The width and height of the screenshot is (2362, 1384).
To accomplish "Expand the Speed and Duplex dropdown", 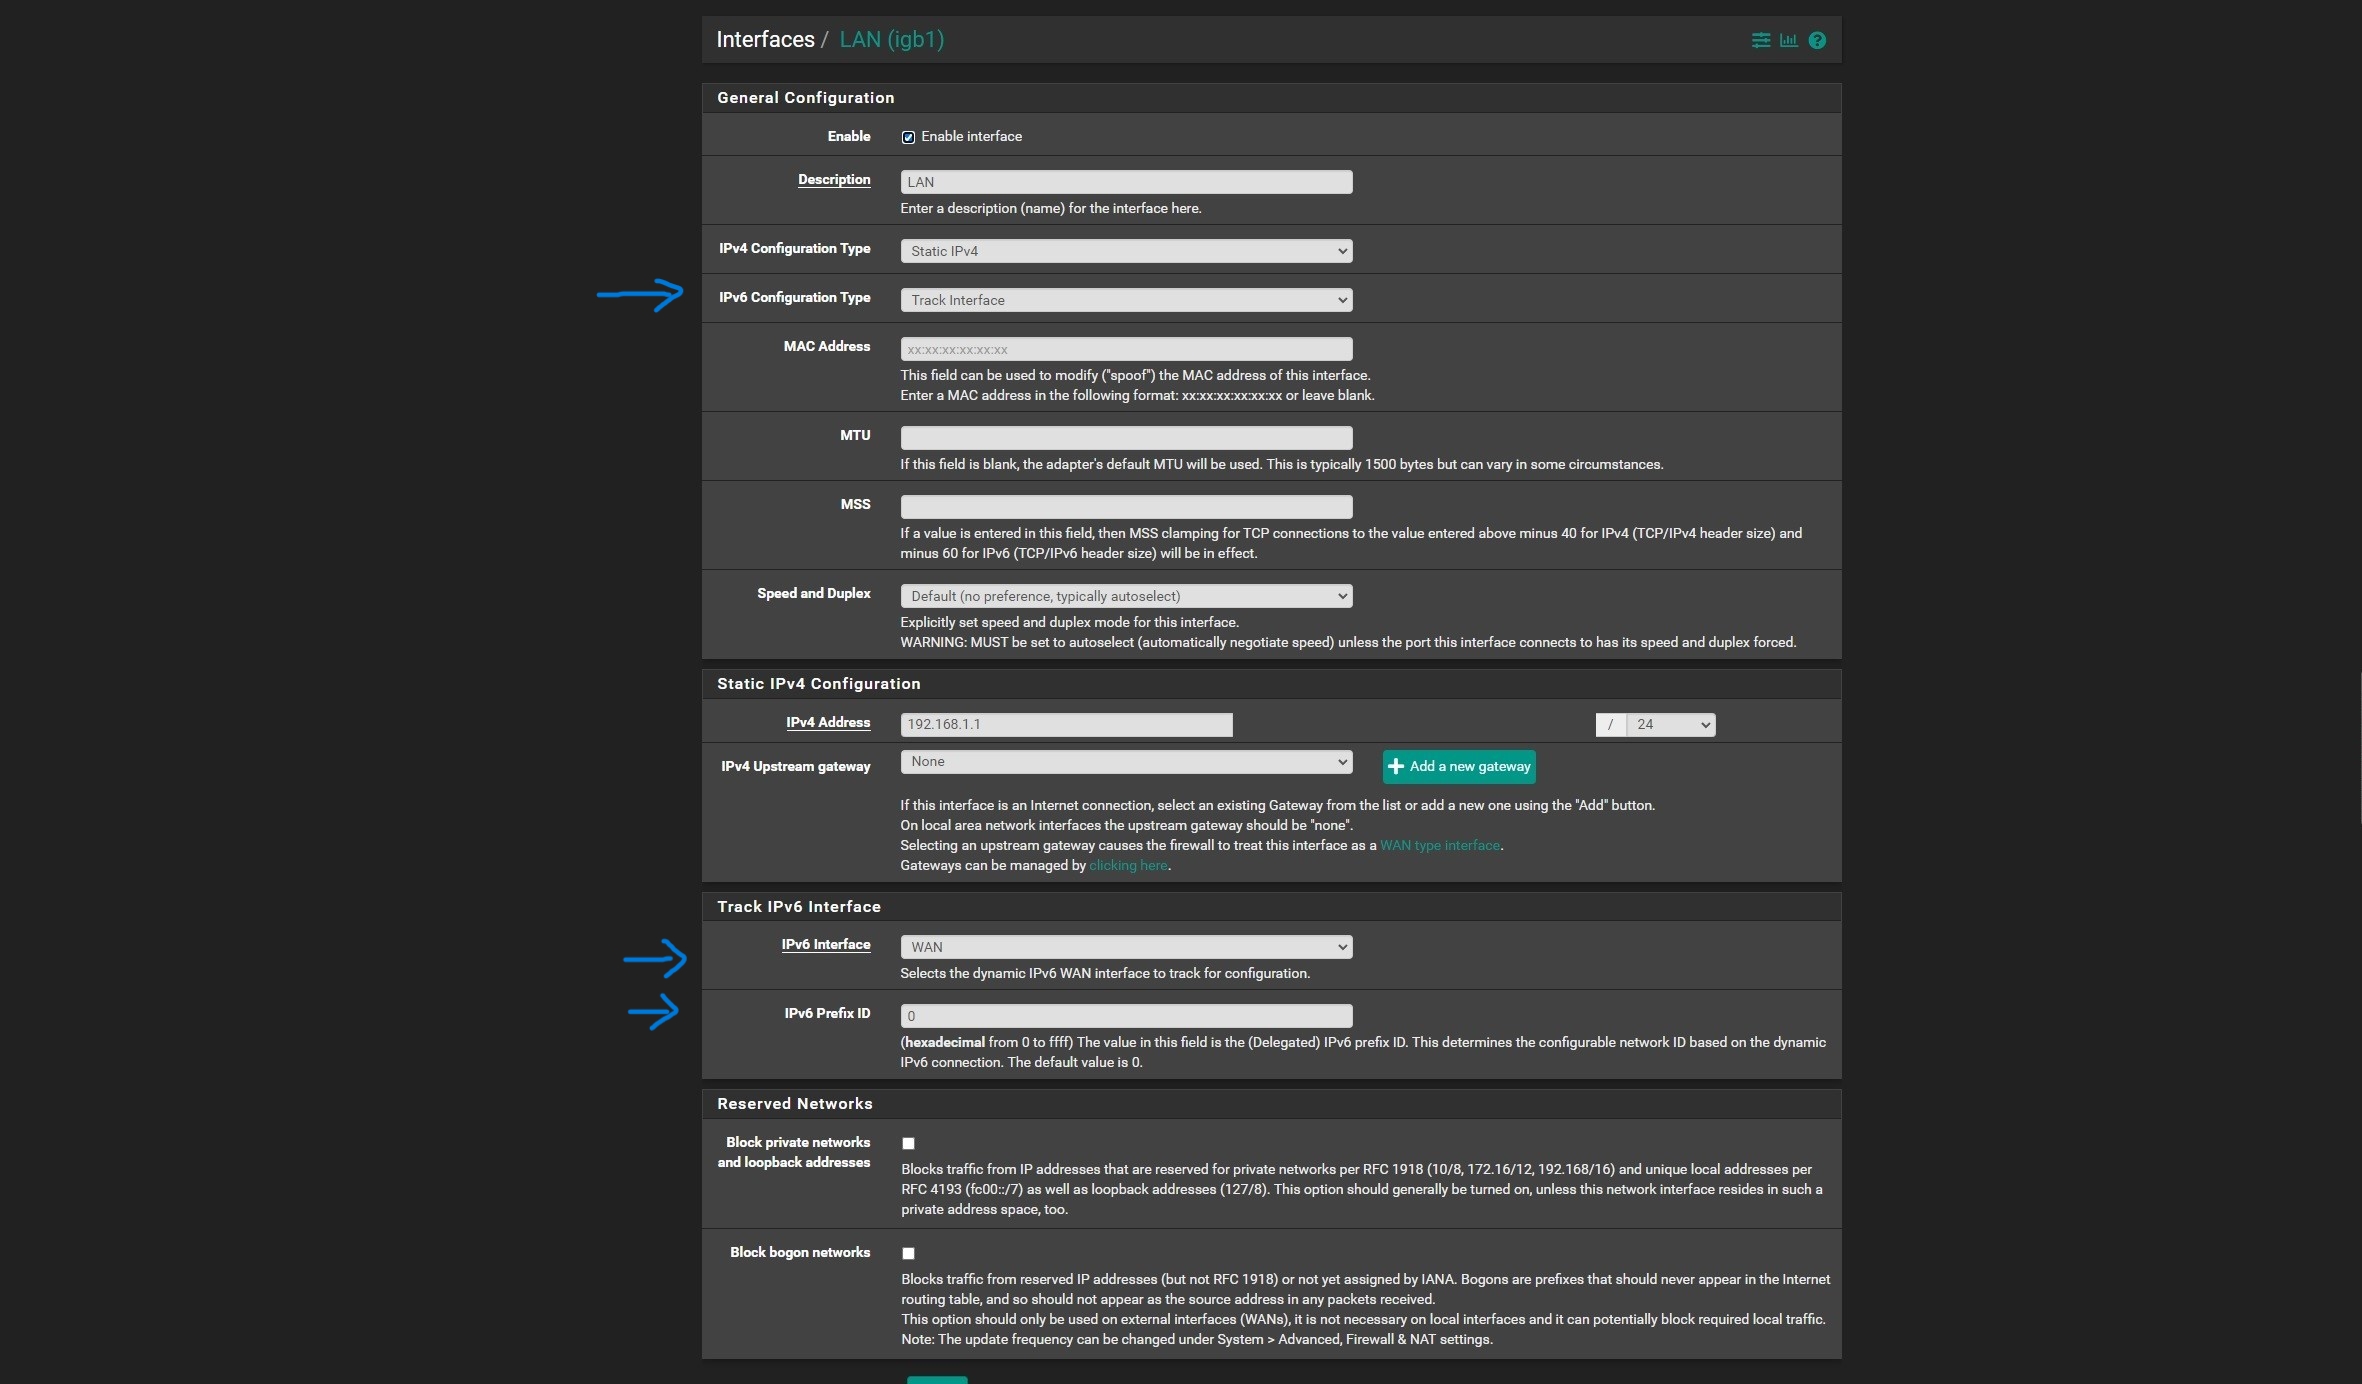I will 1125,596.
